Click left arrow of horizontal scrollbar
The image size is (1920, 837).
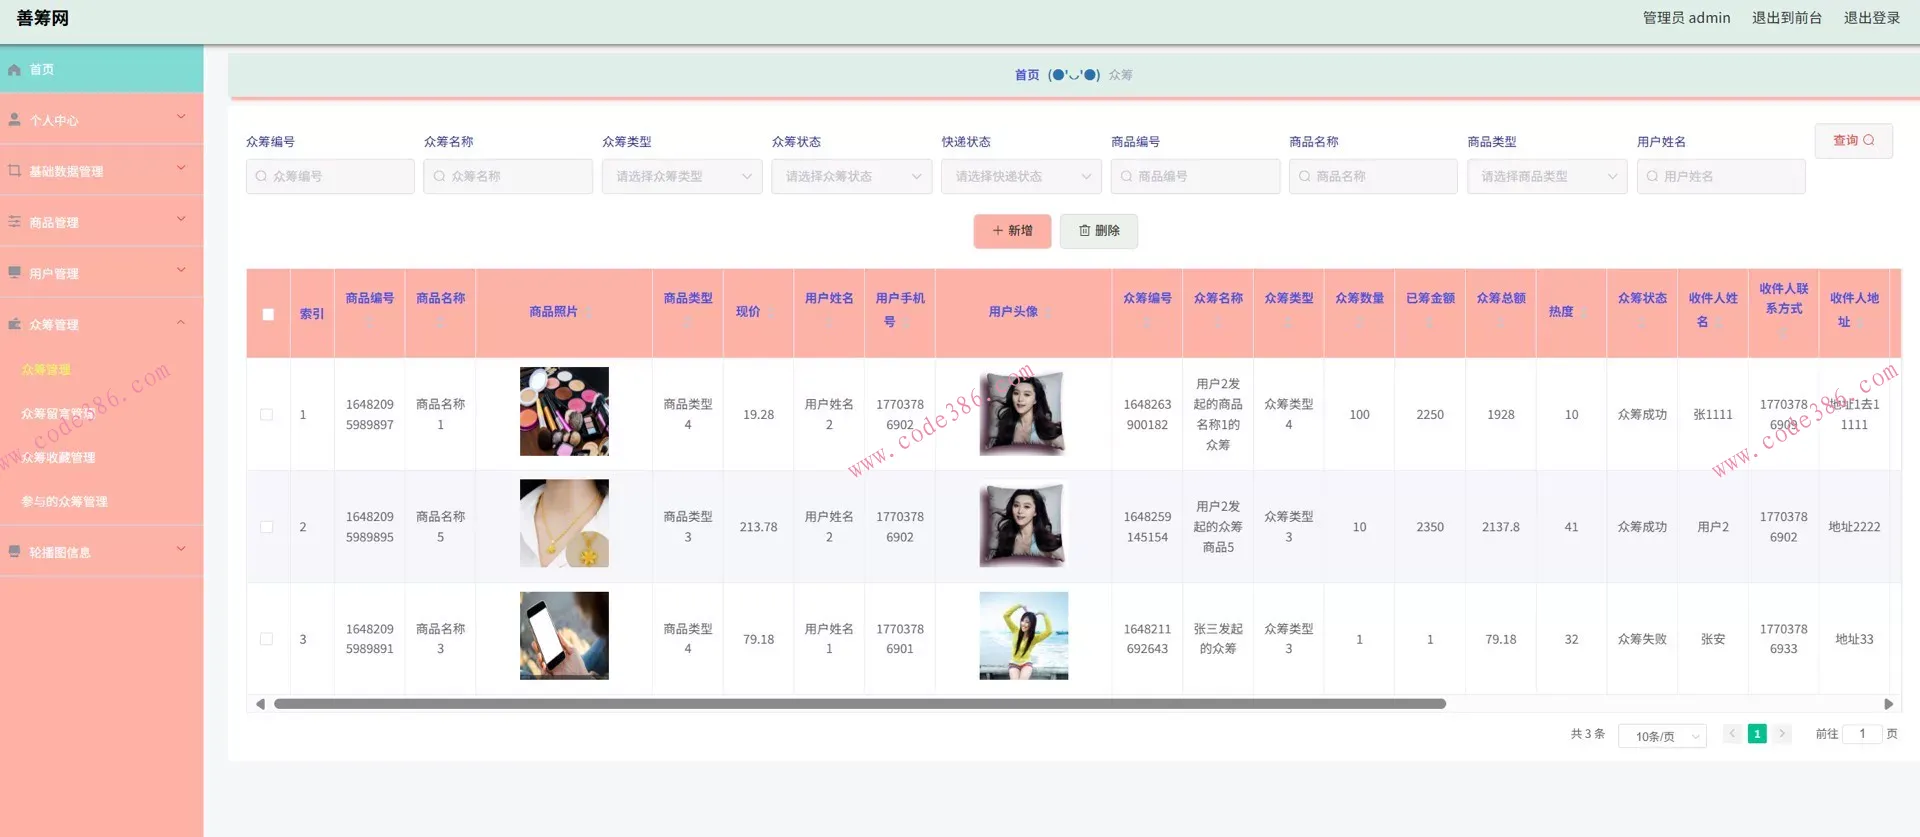coord(260,704)
